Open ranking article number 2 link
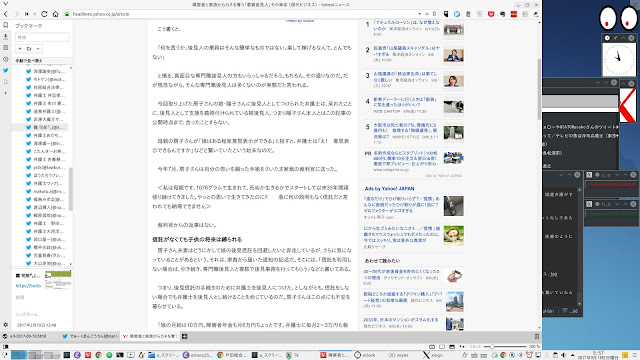 click(x=407, y=51)
